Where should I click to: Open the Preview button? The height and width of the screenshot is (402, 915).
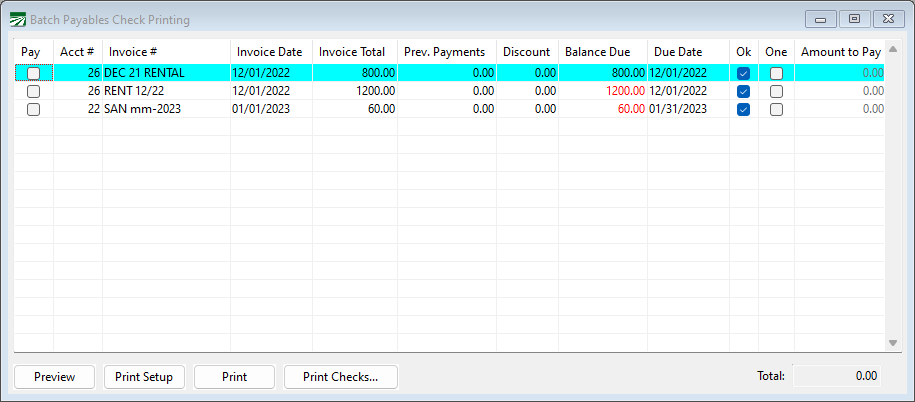(x=54, y=377)
